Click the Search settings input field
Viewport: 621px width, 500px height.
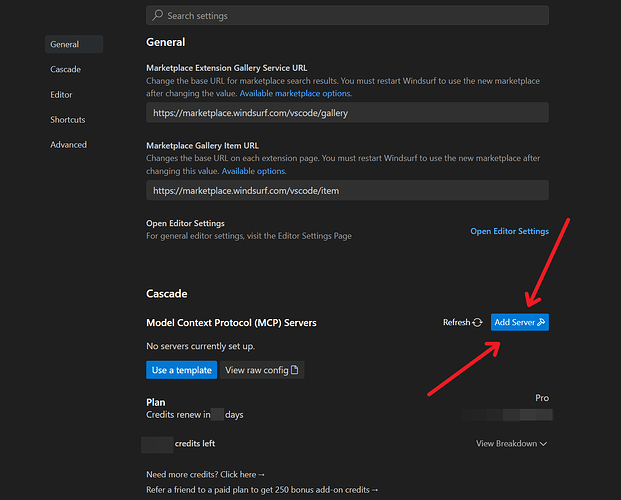347,15
